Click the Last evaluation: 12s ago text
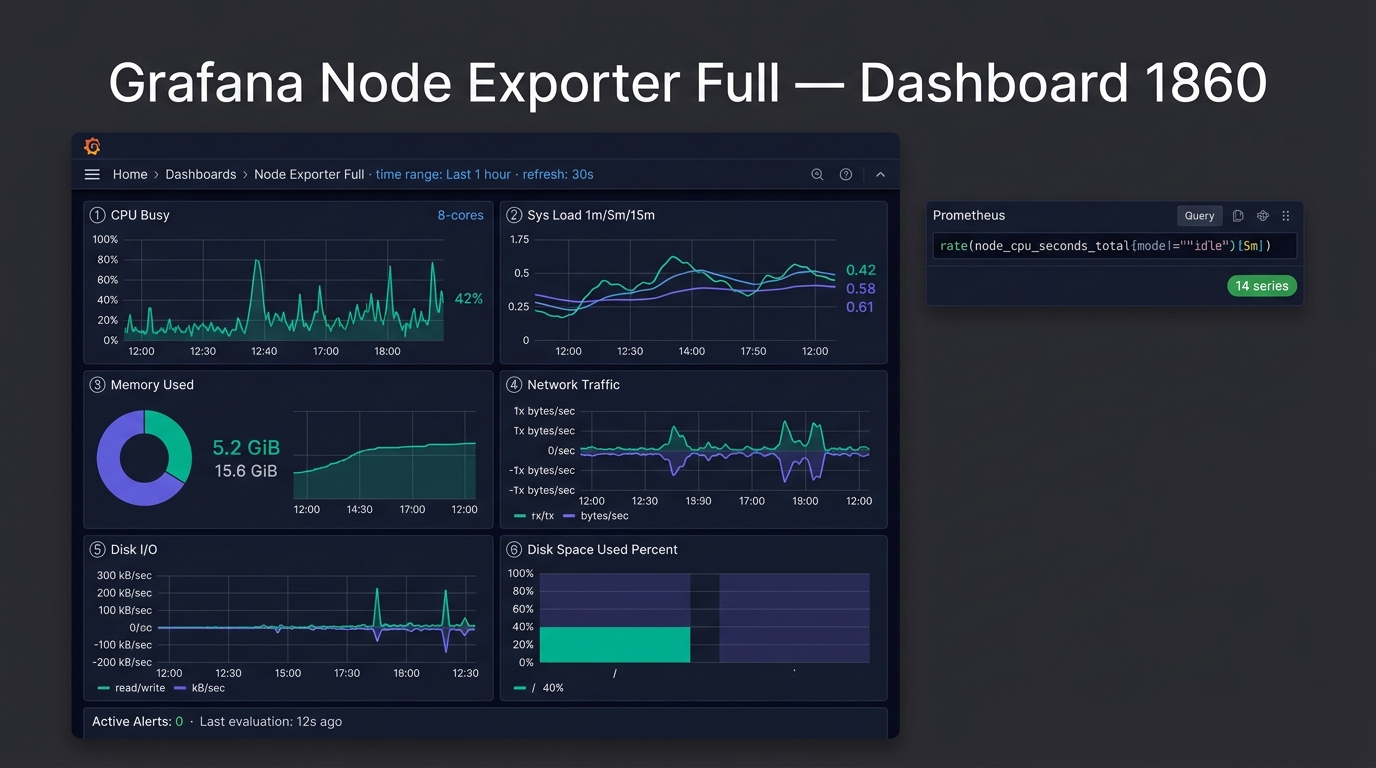 click(x=271, y=722)
